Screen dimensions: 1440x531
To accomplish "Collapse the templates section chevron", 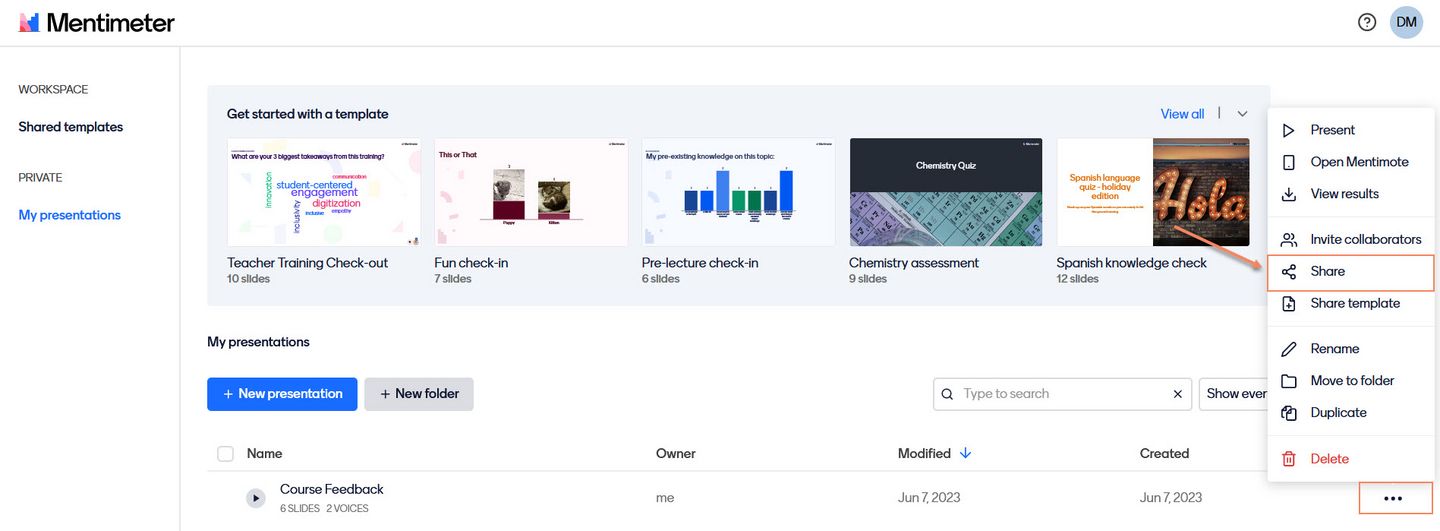I will click(1242, 114).
